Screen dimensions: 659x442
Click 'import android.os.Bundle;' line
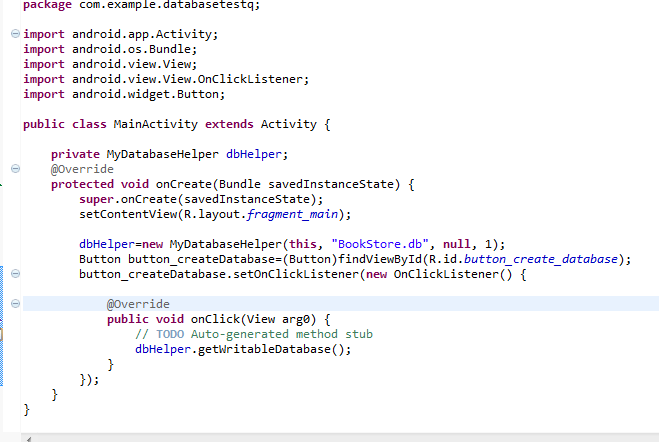pos(110,49)
